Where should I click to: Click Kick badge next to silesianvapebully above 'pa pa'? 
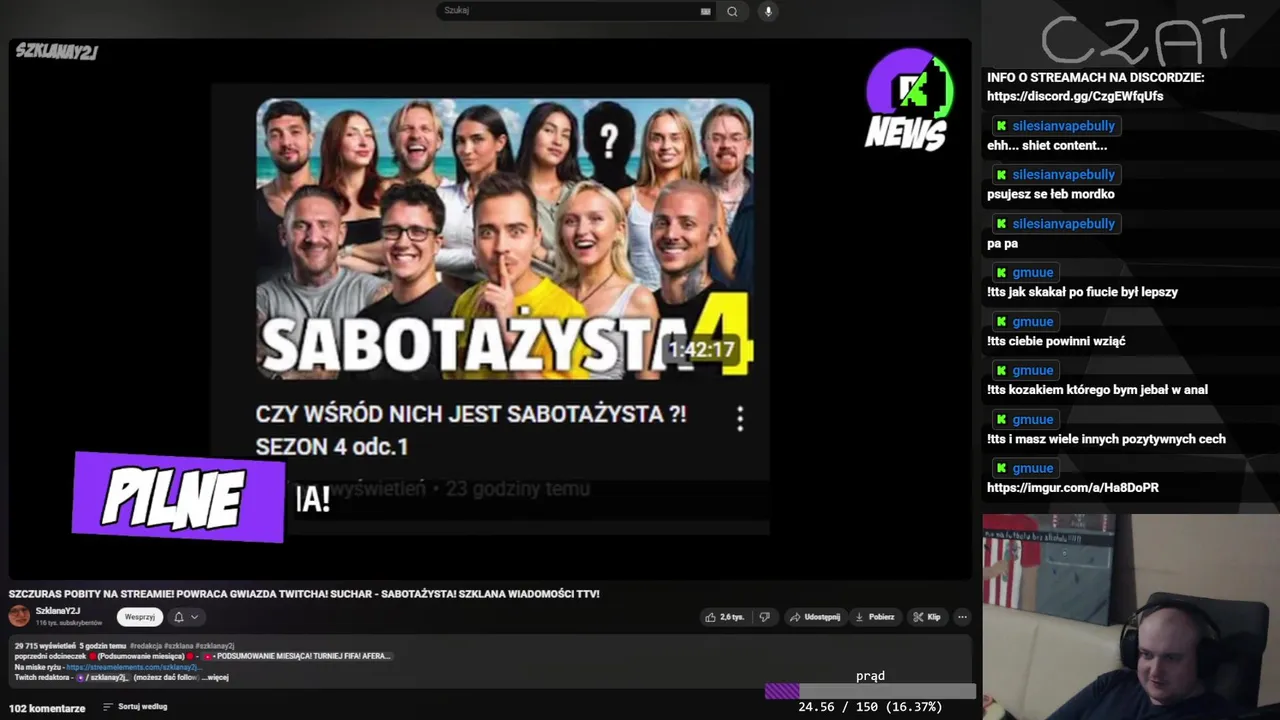1000,224
